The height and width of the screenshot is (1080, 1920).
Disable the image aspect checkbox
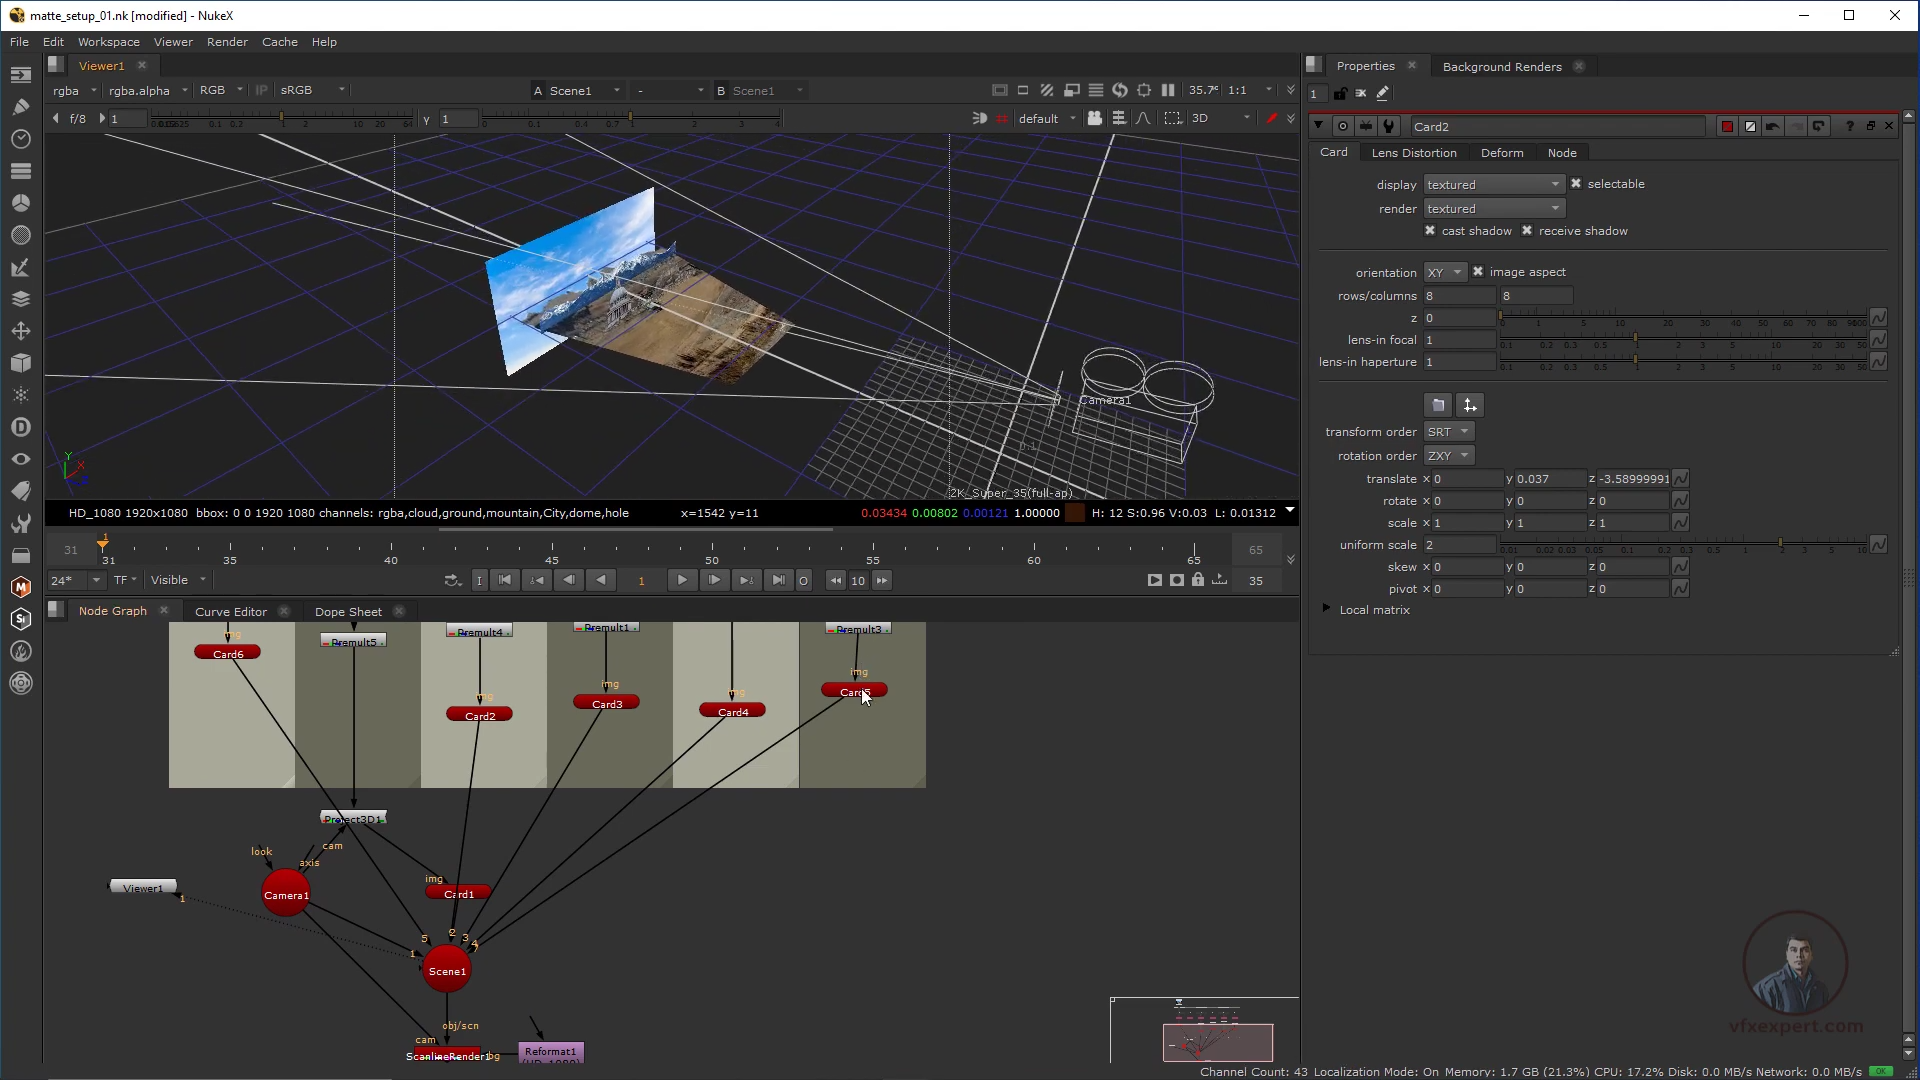point(1478,272)
